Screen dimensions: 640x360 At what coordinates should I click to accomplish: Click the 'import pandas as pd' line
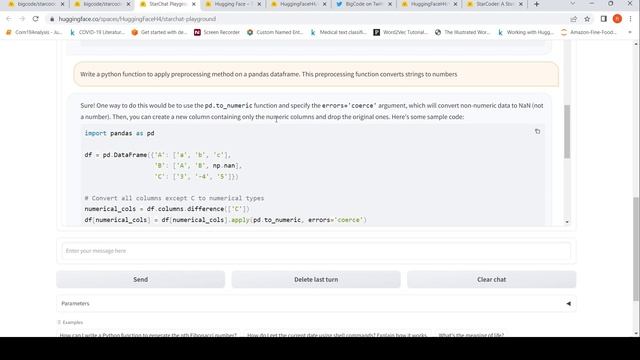click(119, 133)
